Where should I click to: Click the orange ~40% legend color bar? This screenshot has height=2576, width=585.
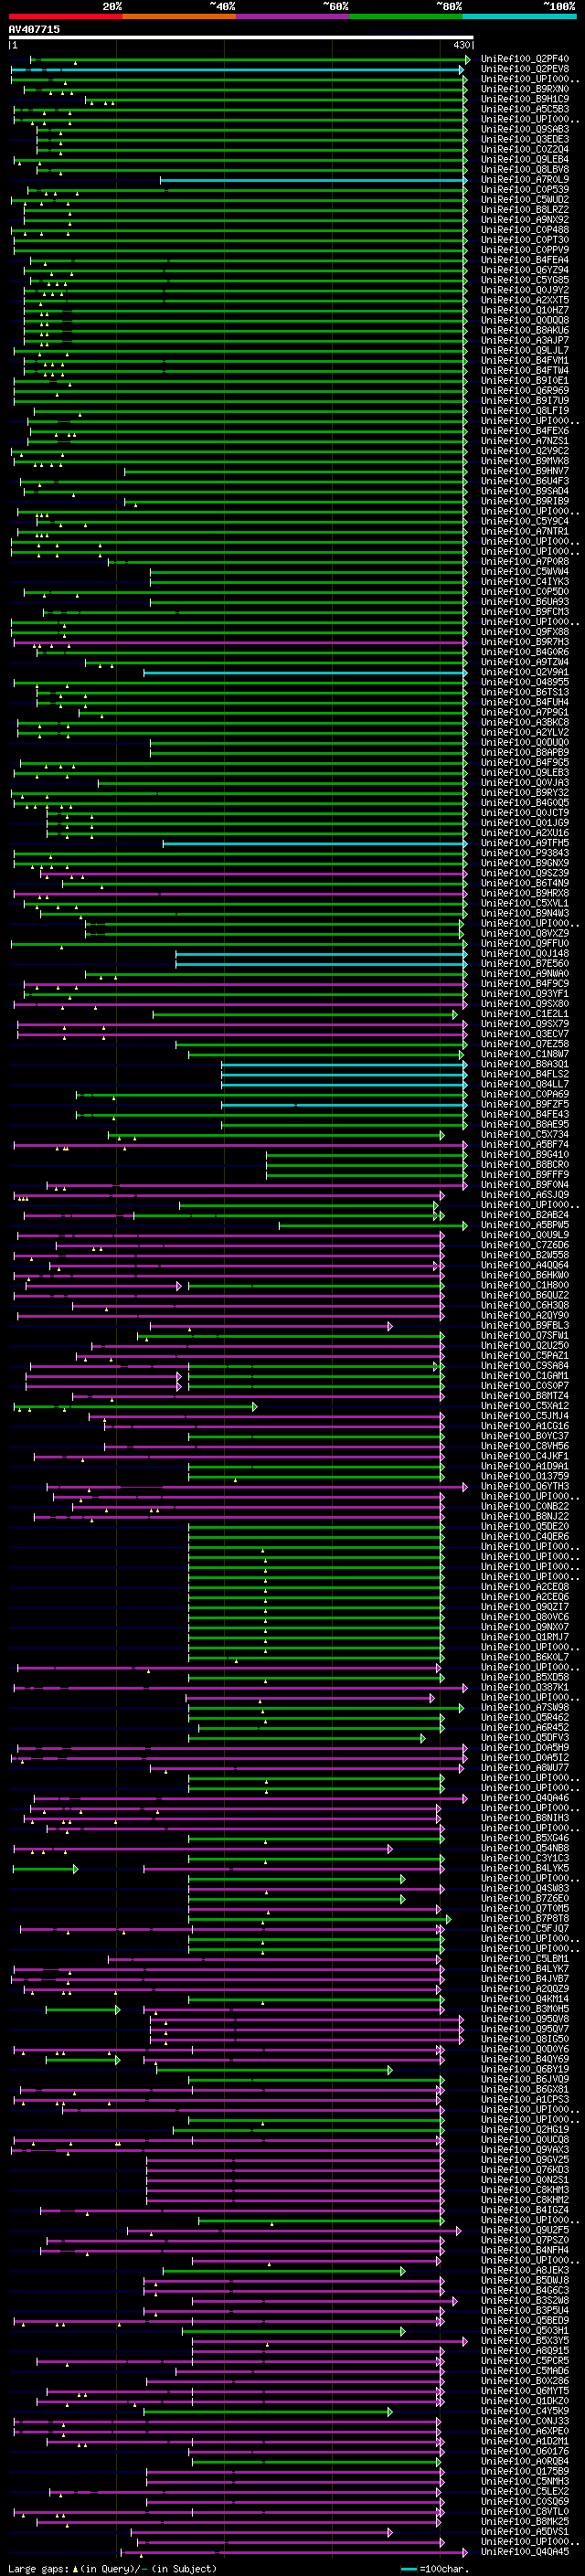click(x=179, y=17)
